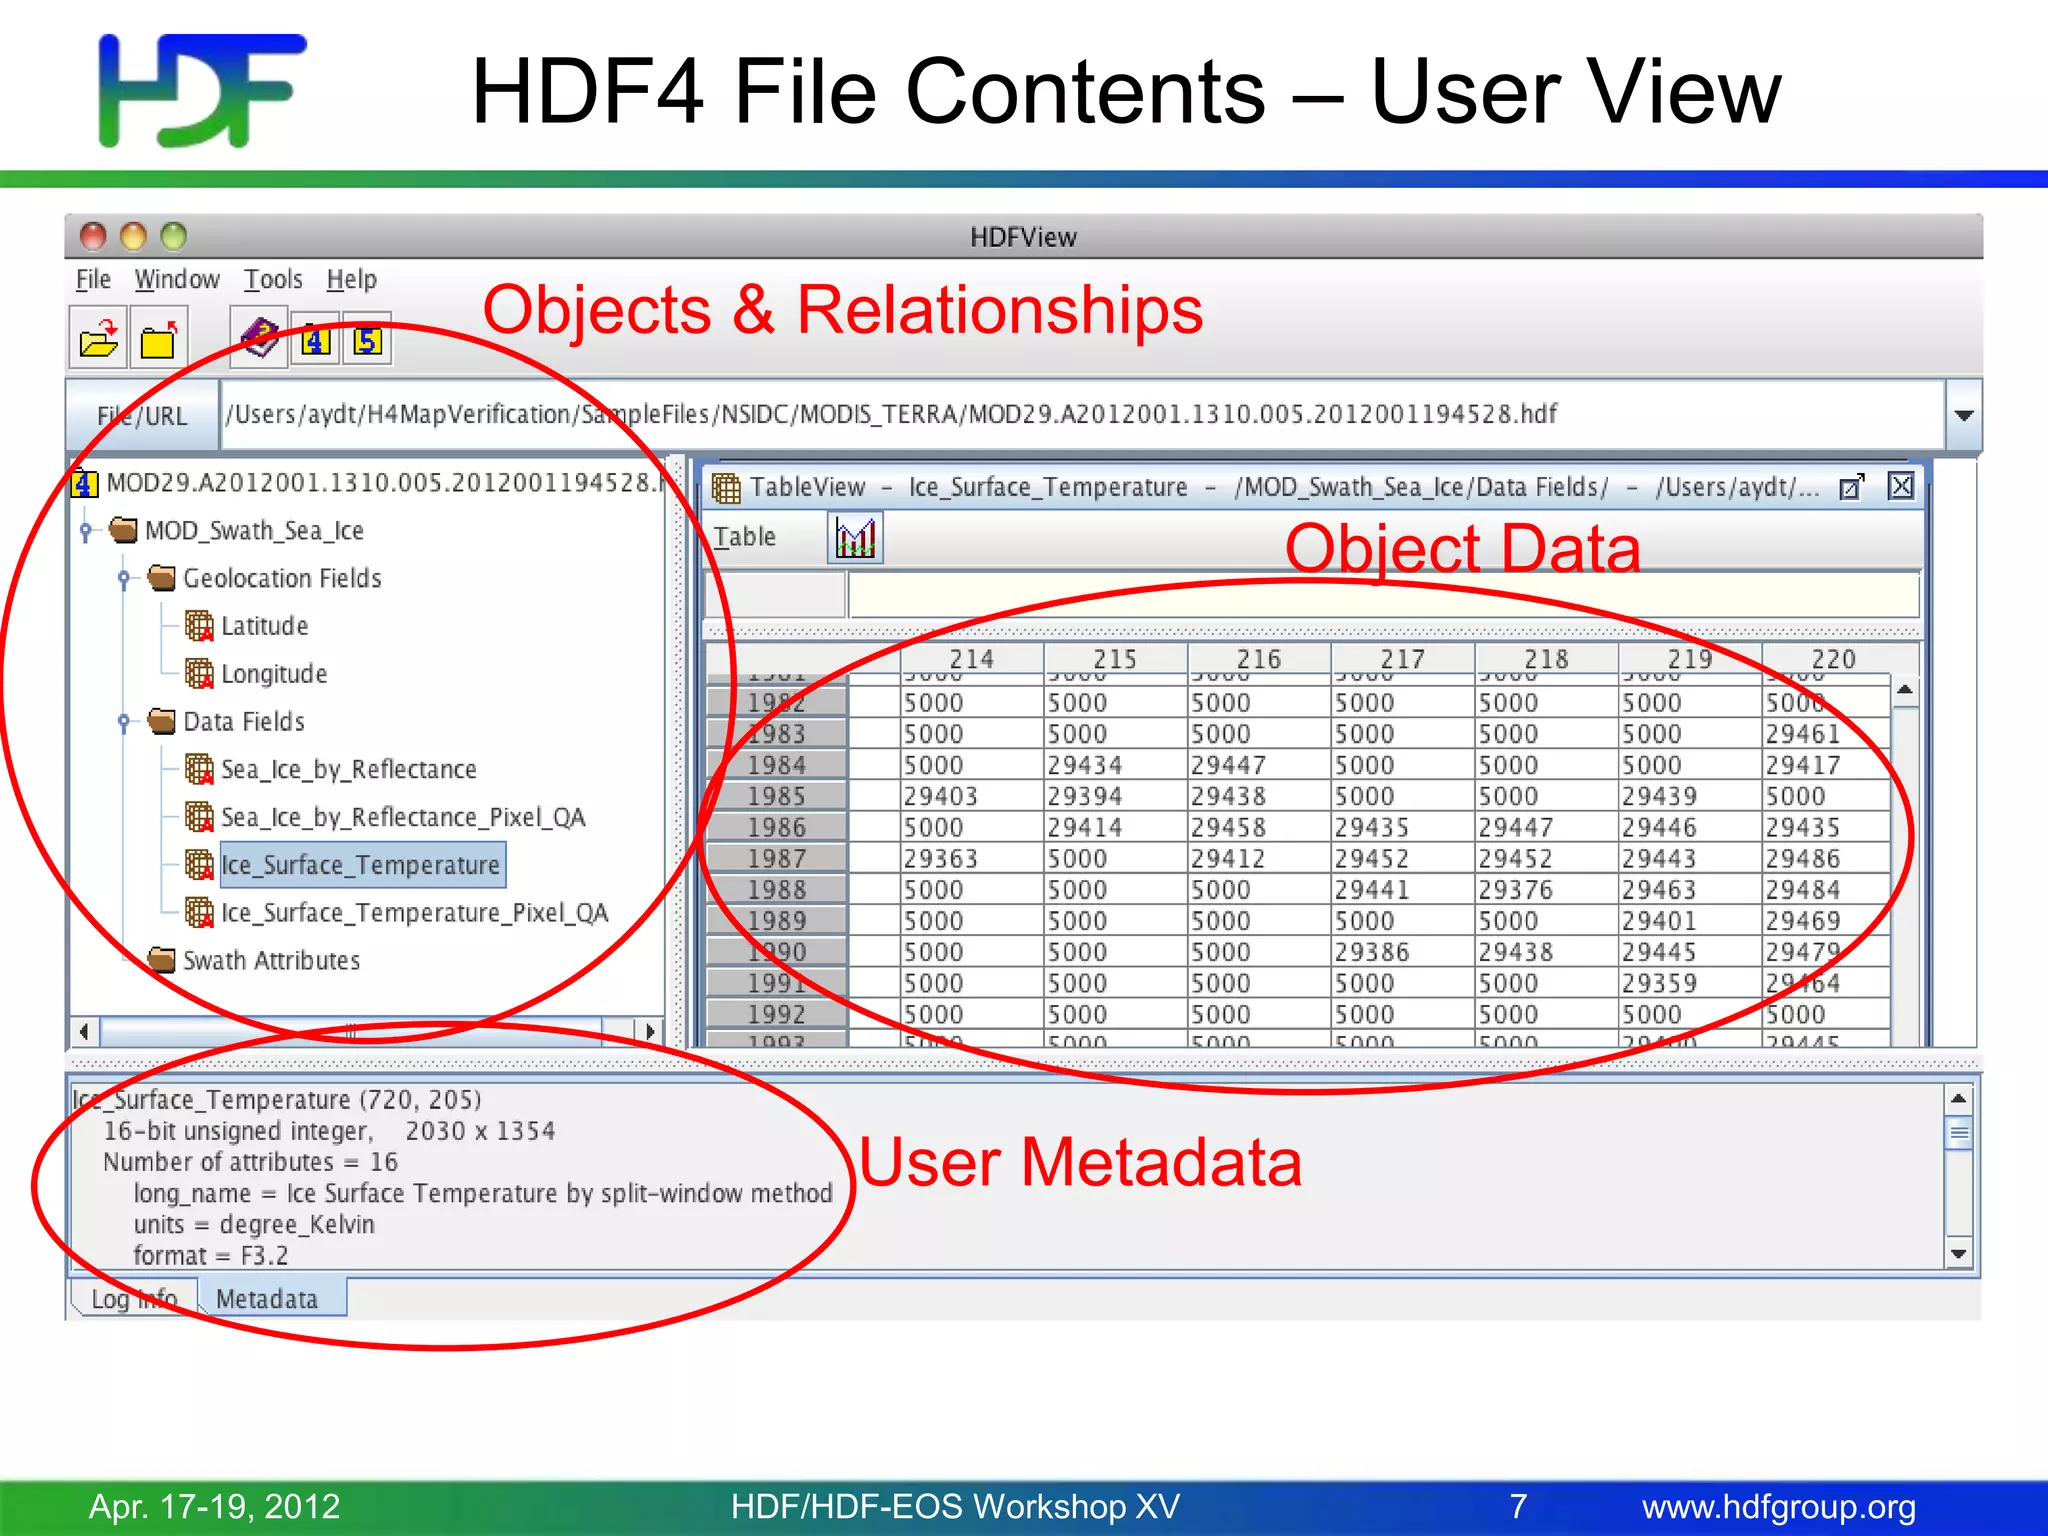Click cell 29376 in row 1988

pyautogui.click(x=1546, y=890)
